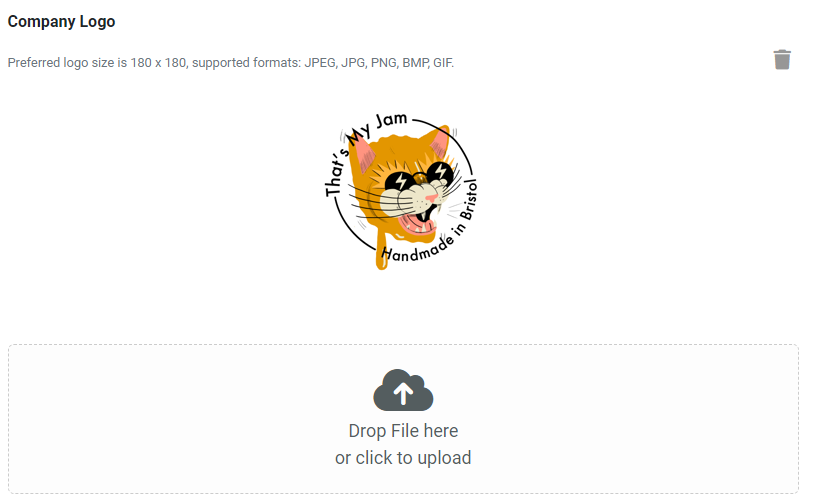Click the "Company Logo" heading
Image resolution: width=814 pixels, height=500 pixels.
(61, 21)
